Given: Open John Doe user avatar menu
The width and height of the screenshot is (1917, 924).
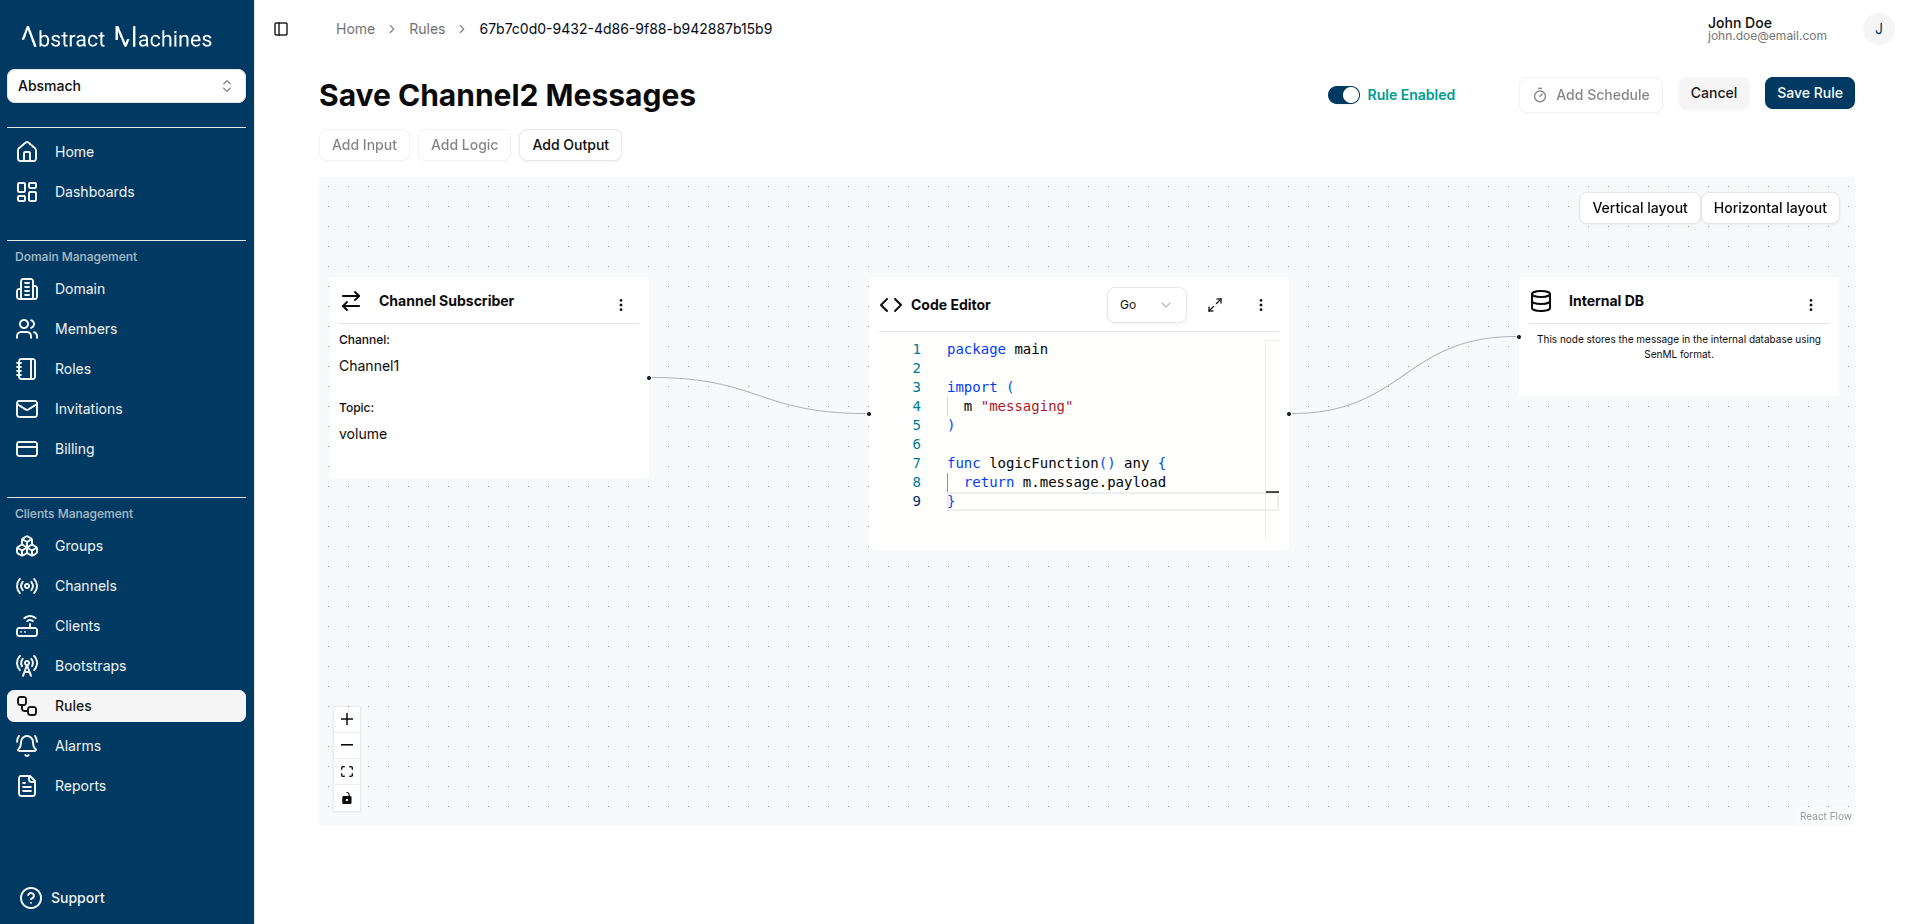Looking at the screenshot, I should click(1878, 29).
